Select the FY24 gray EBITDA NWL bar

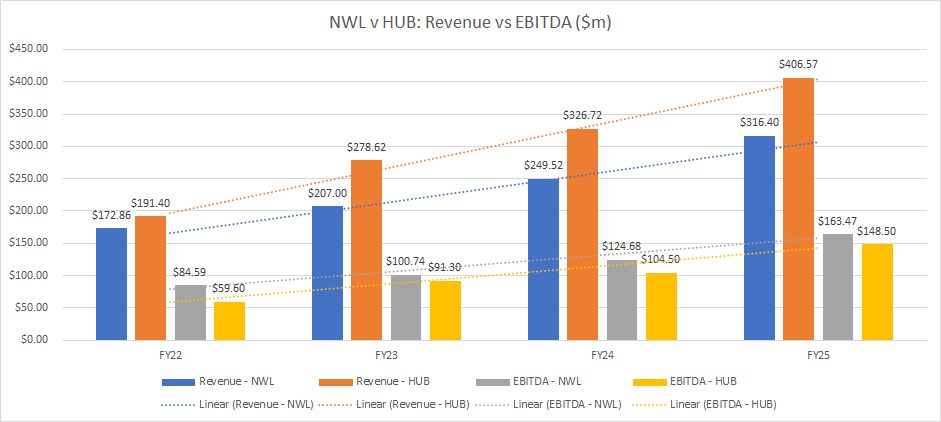[x=622, y=299]
